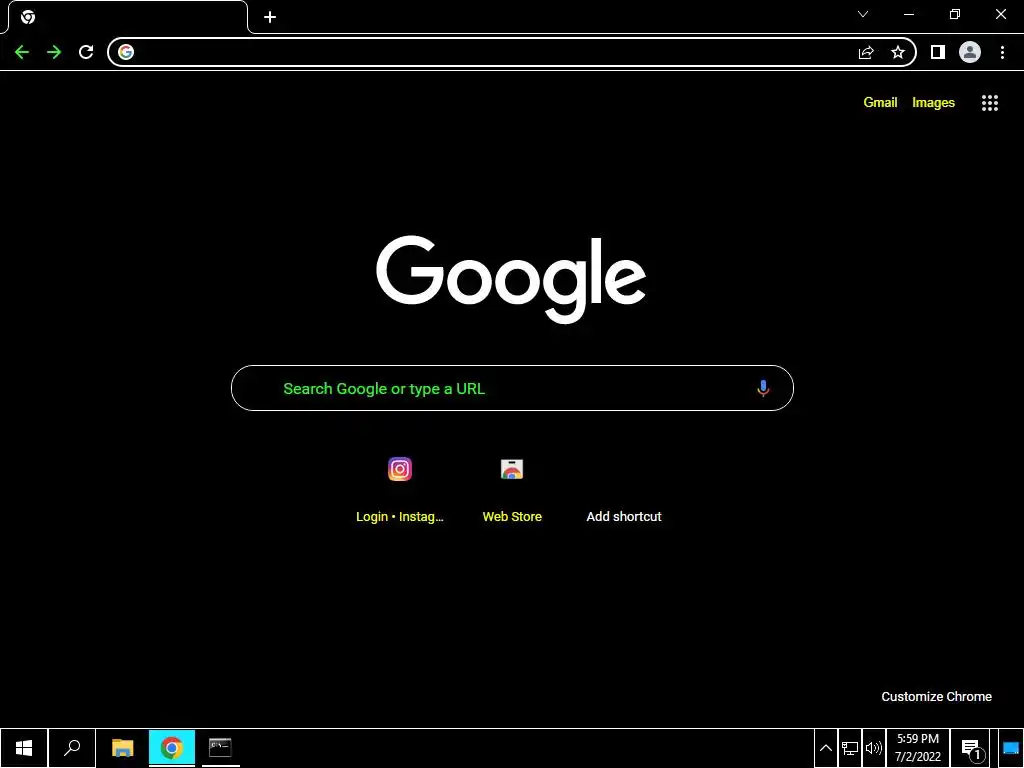Open the clock showing 5:59 PM
Image resolution: width=1024 pixels, height=768 pixels.
[918, 748]
